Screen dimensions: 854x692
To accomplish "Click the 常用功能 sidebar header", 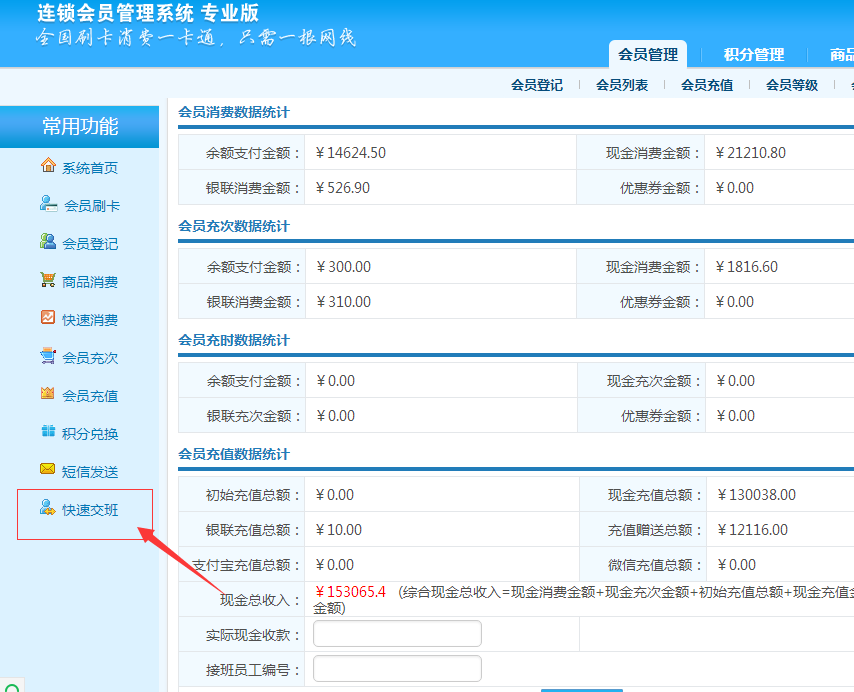I will tap(80, 126).
